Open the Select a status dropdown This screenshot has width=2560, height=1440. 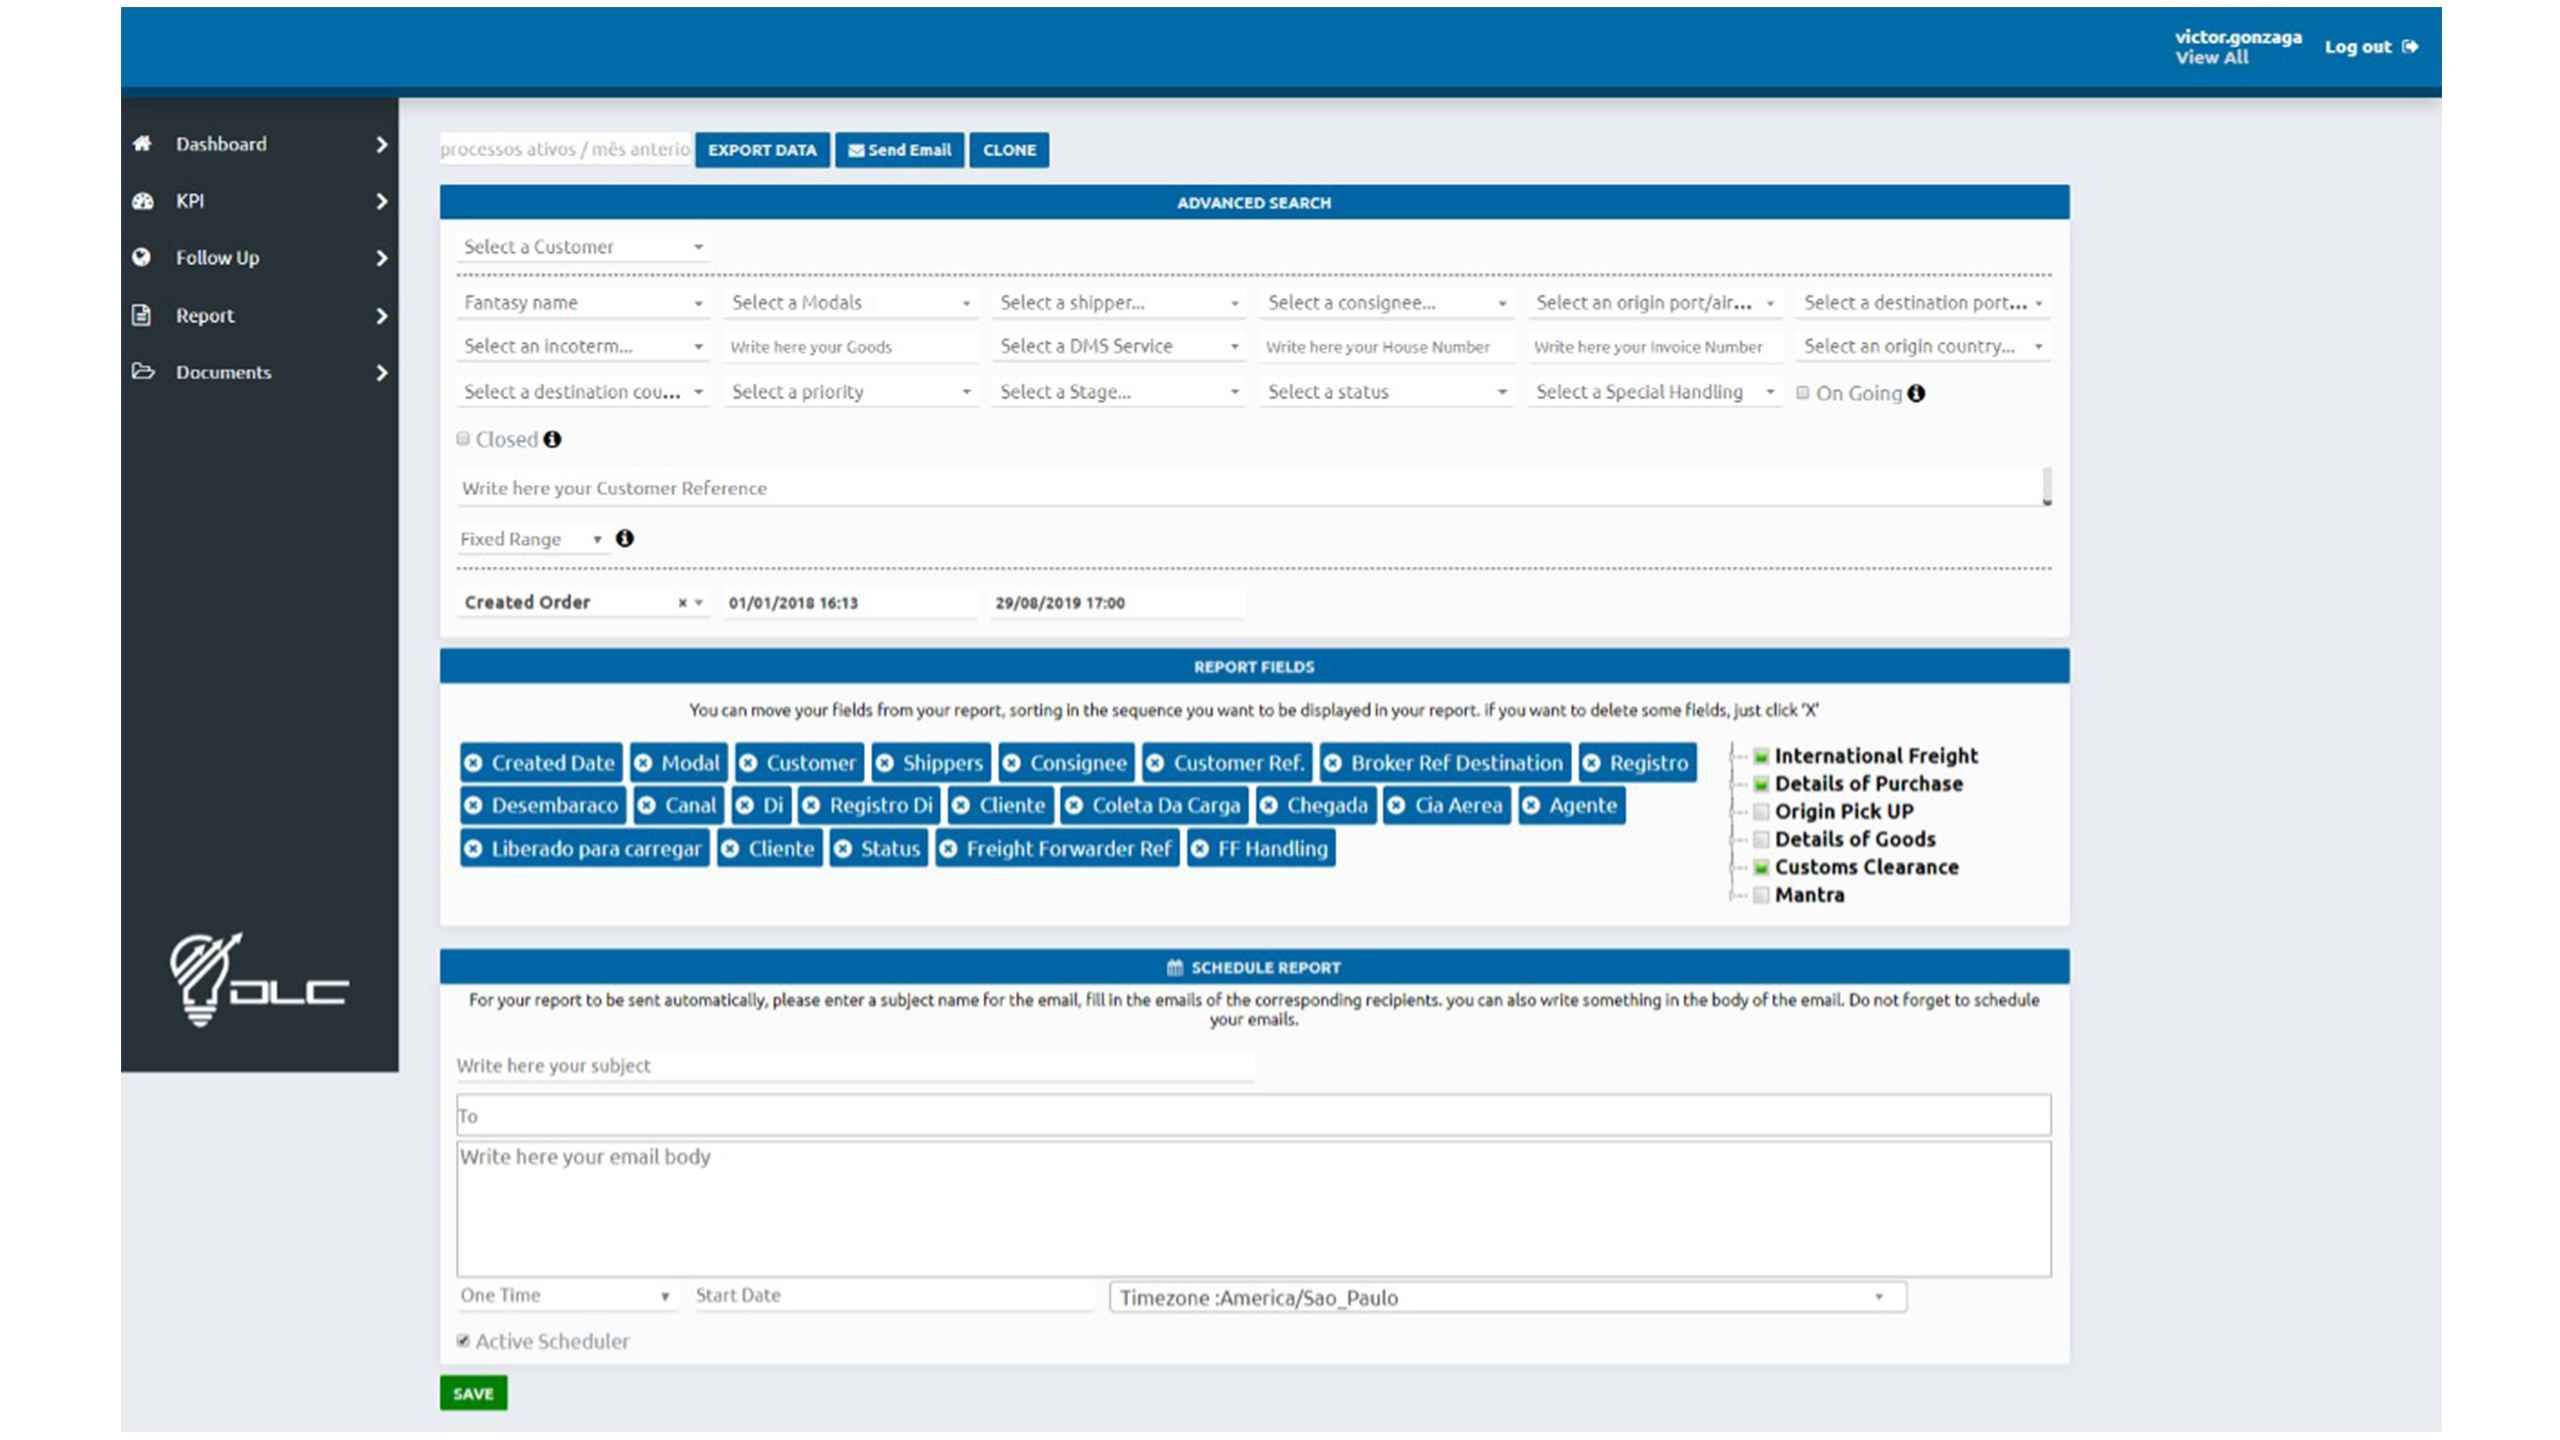tap(1387, 392)
